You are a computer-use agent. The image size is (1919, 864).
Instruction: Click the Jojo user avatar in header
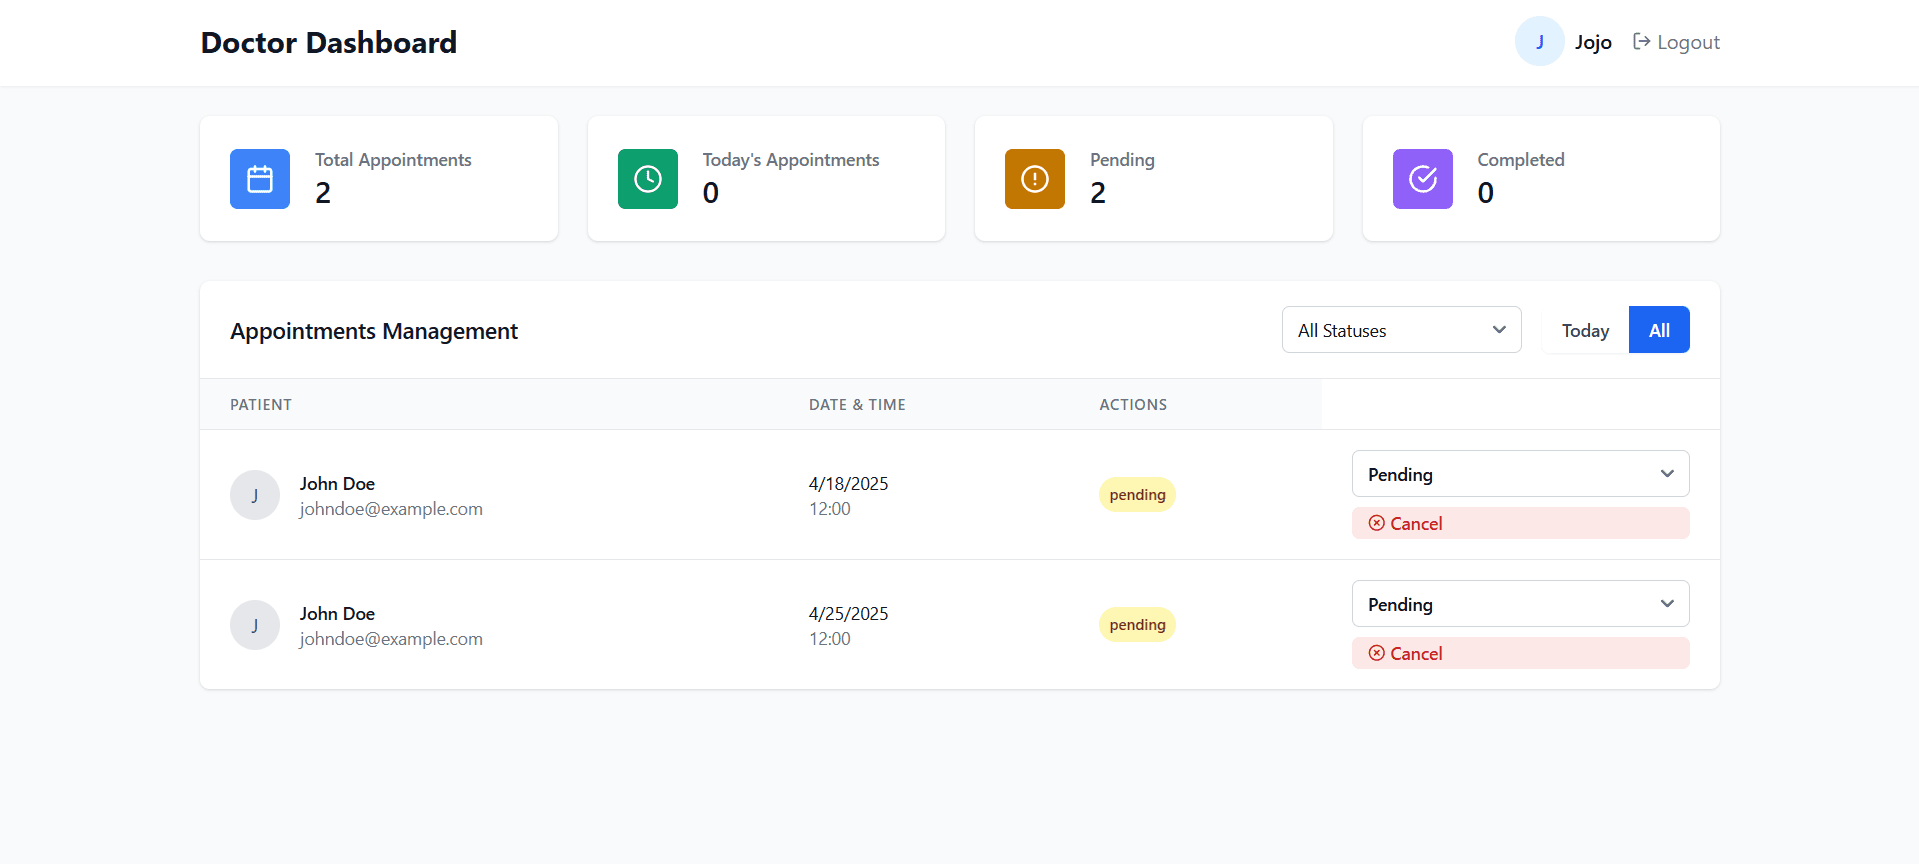click(x=1540, y=41)
